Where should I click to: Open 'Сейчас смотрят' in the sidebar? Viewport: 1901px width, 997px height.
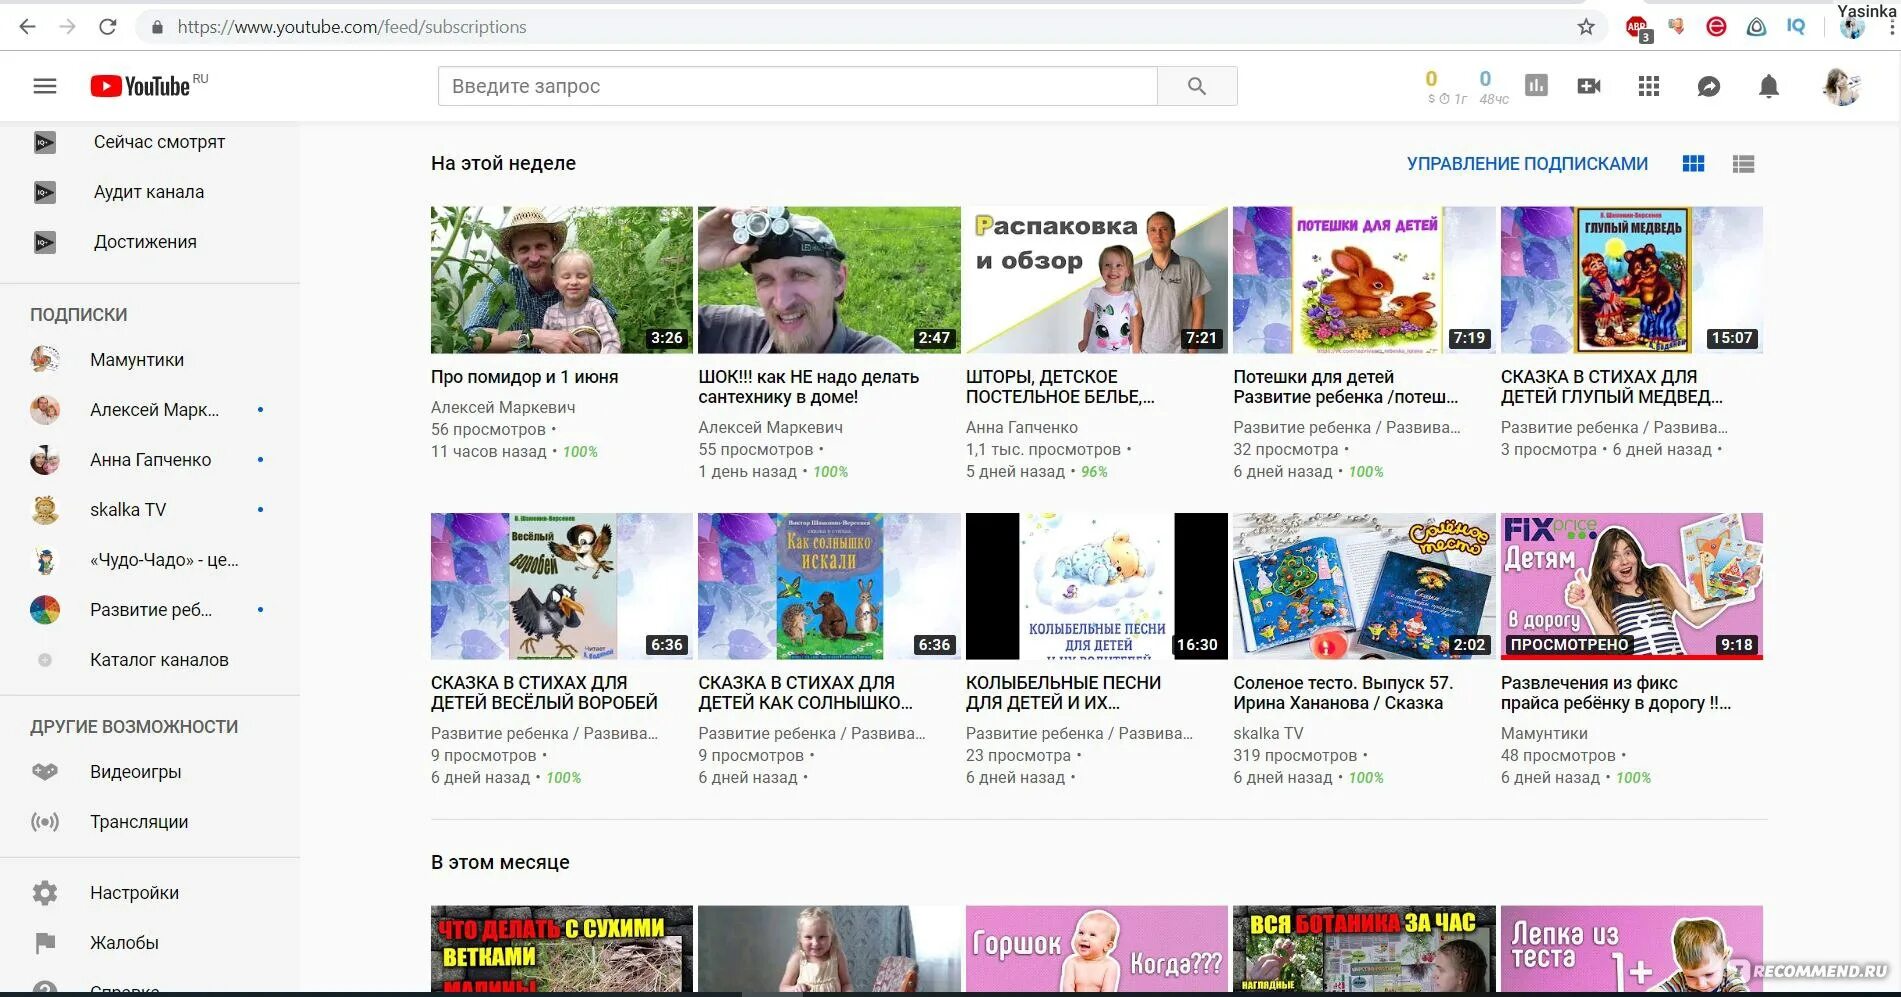[x=150, y=142]
